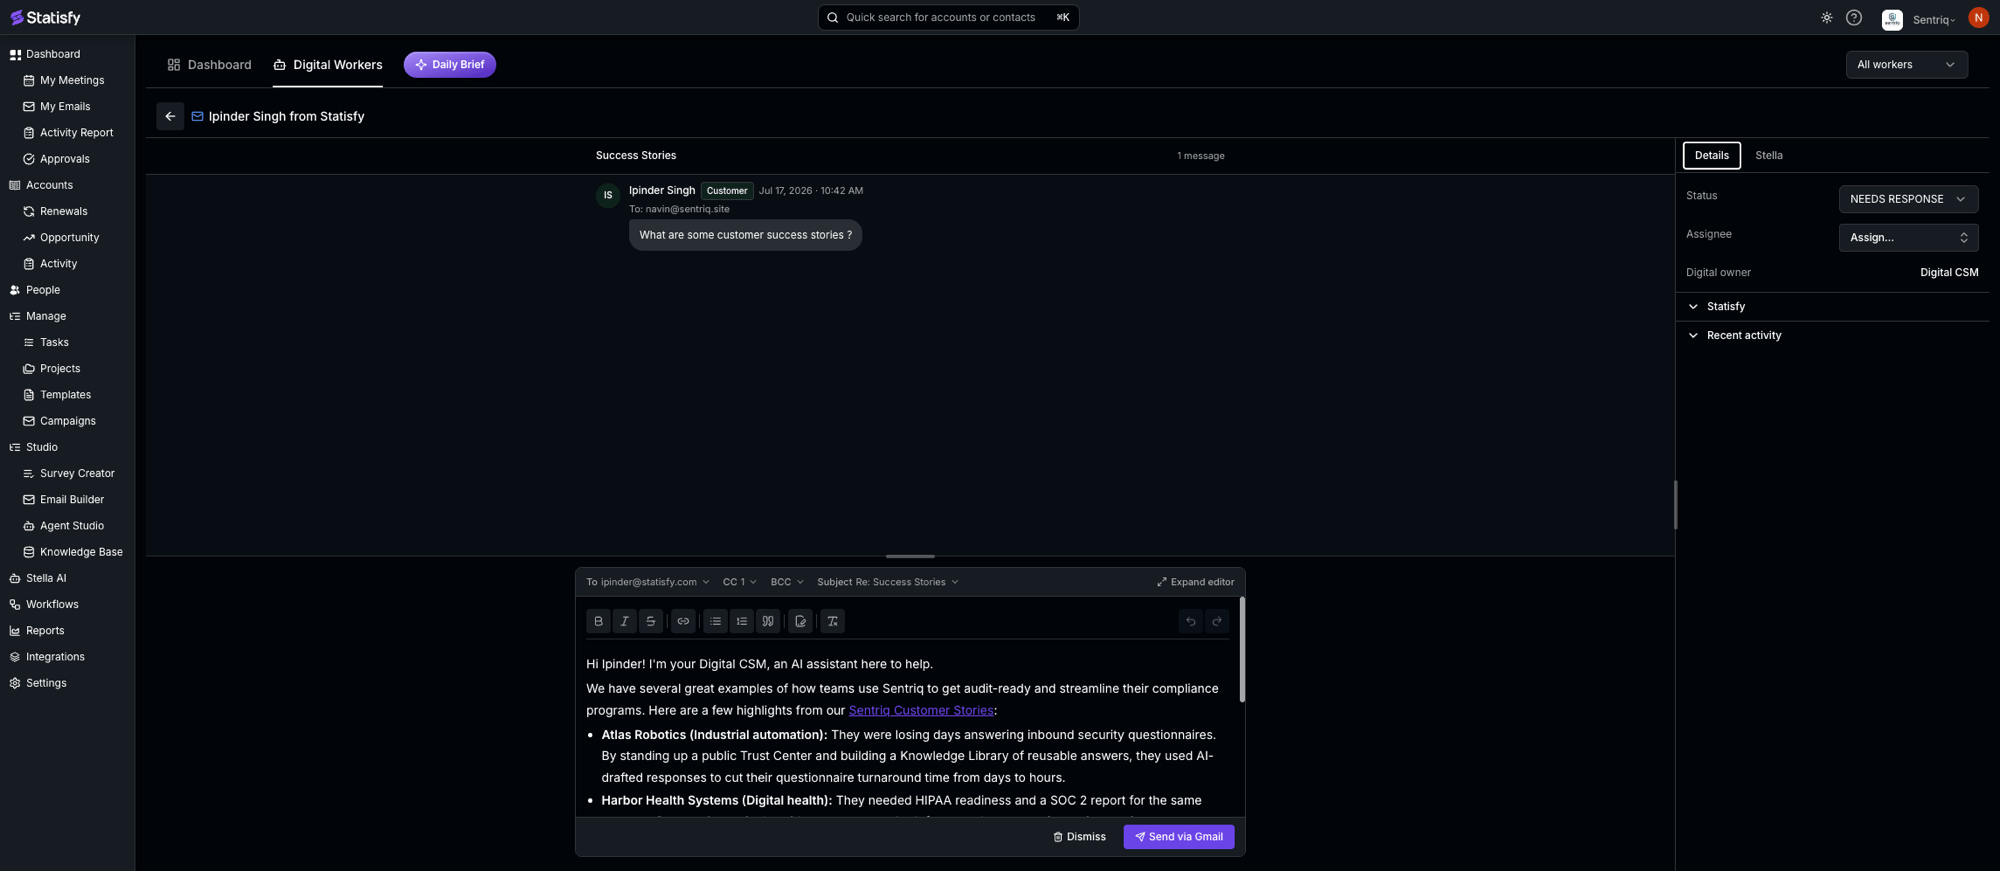This screenshot has height=871, width=2000.
Task: Click the Statisfy logo
Action: 45,18
